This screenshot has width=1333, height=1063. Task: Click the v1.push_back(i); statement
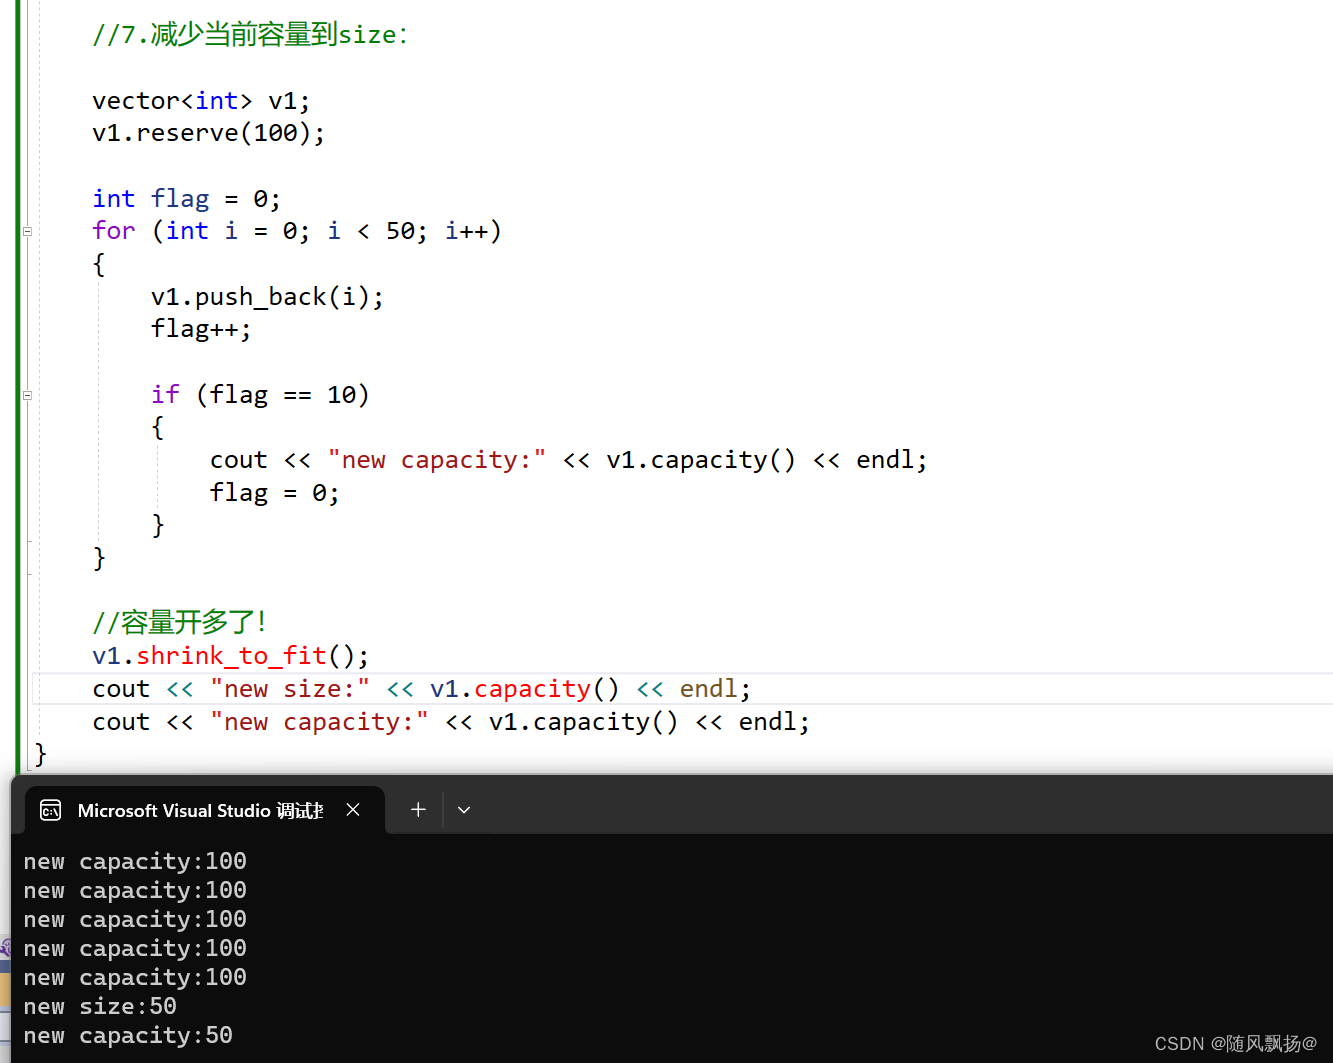coord(267,297)
